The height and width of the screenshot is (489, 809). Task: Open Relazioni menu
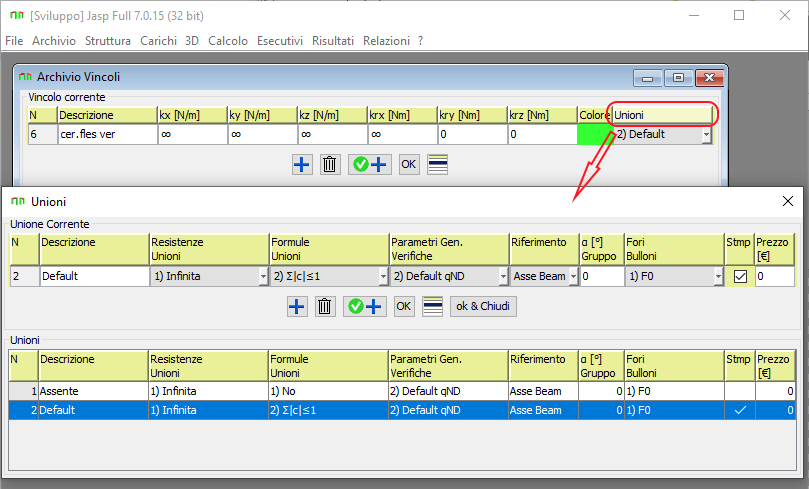pyautogui.click(x=386, y=41)
